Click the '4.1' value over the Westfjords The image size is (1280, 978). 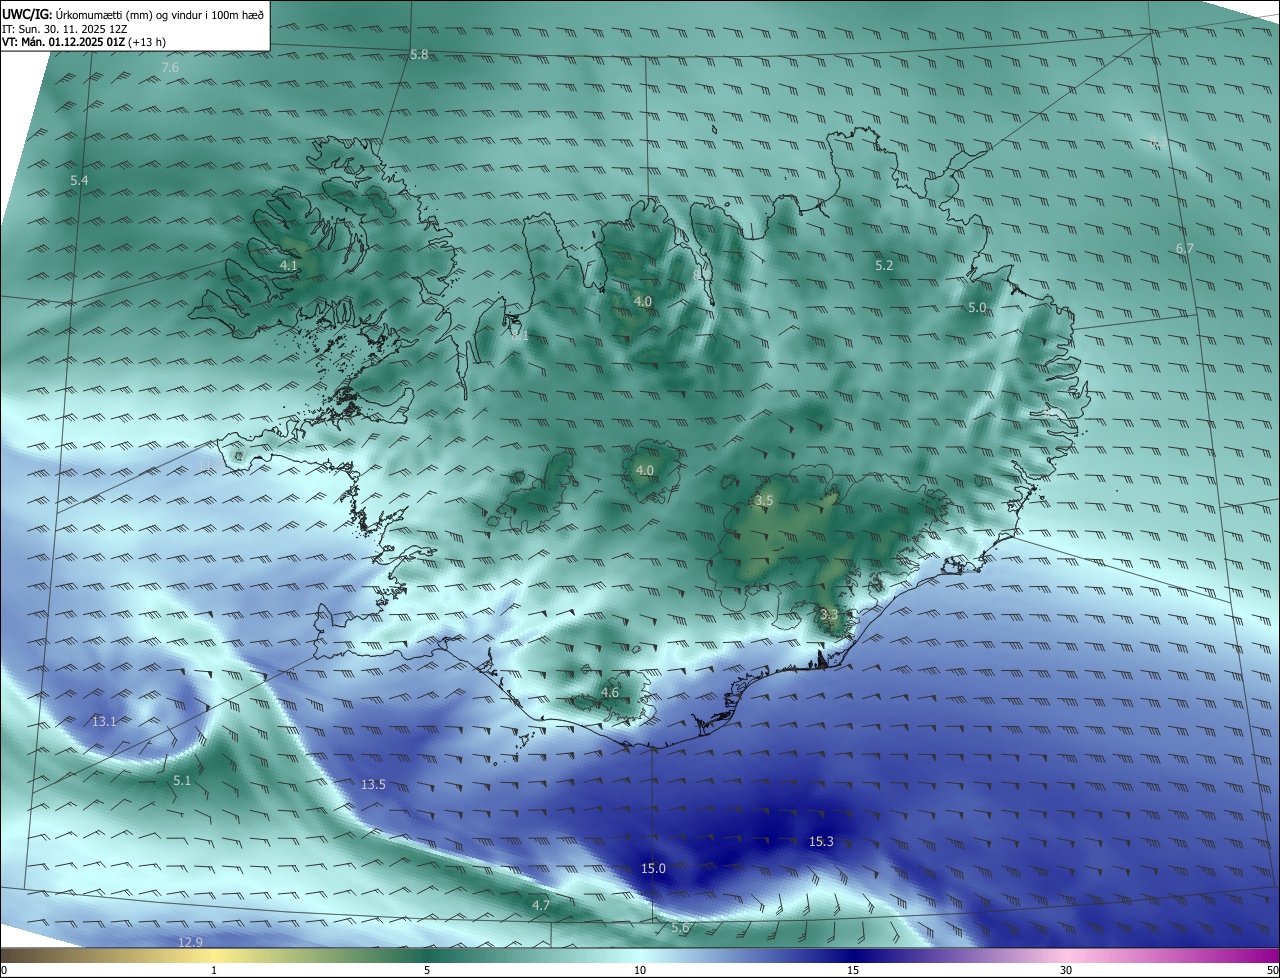288,266
